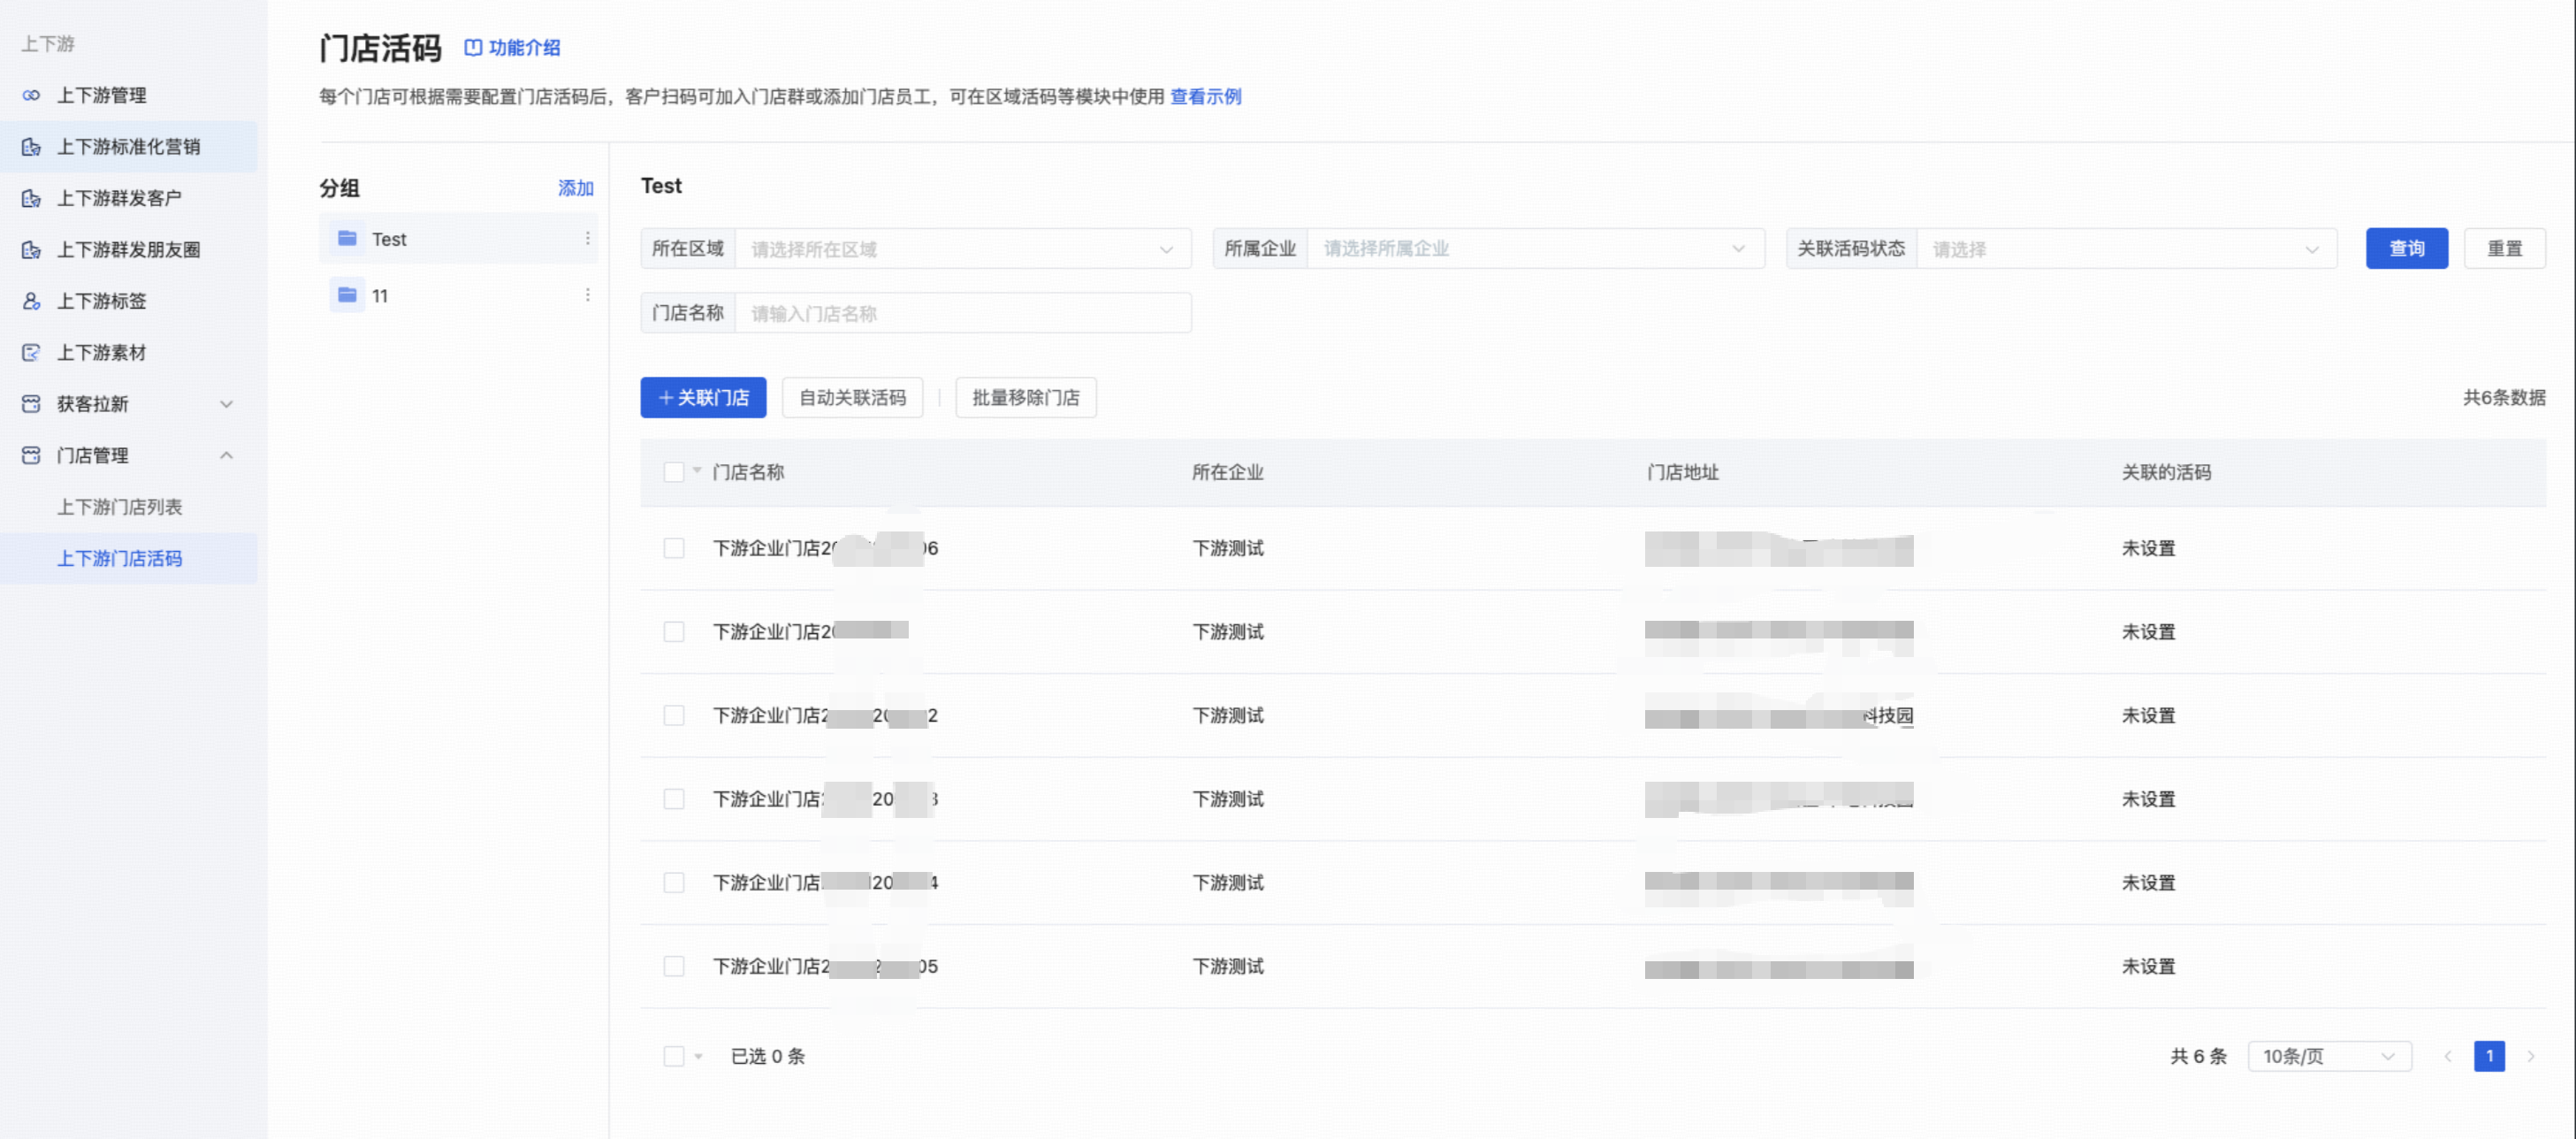
Task: Check the store row with 科技园 address
Action: [674, 715]
